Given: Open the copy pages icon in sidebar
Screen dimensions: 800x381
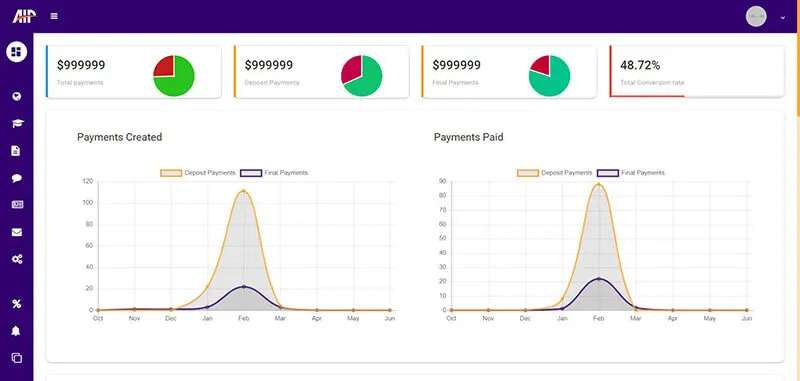Looking at the screenshot, I should pyautogui.click(x=17, y=358).
